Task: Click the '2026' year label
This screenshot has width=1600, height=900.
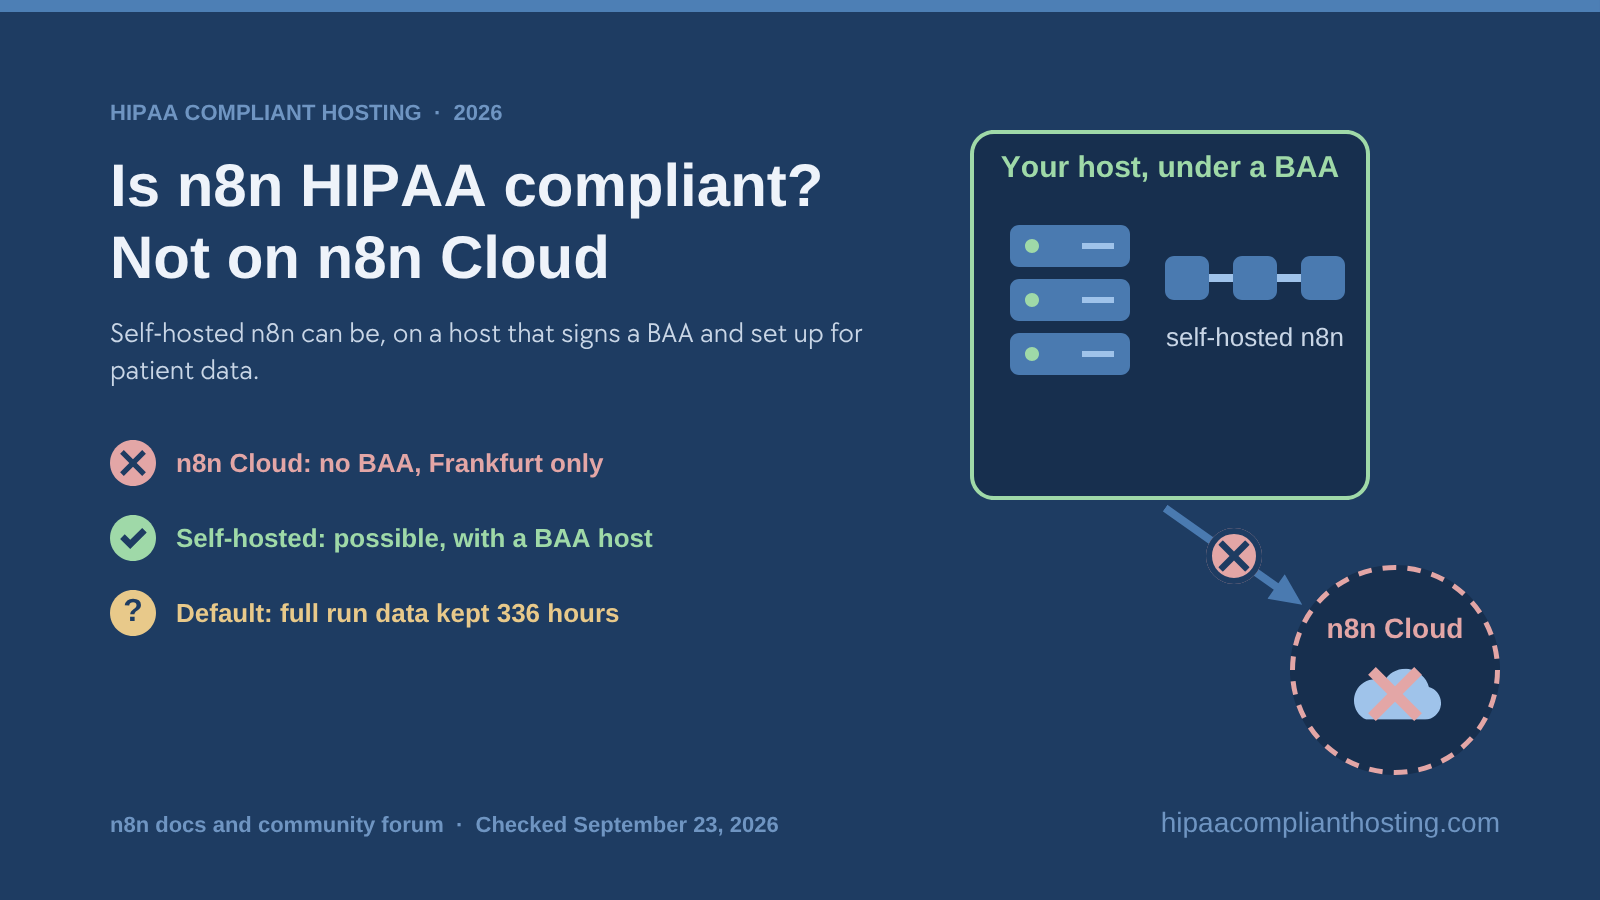Action: pos(478,113)
